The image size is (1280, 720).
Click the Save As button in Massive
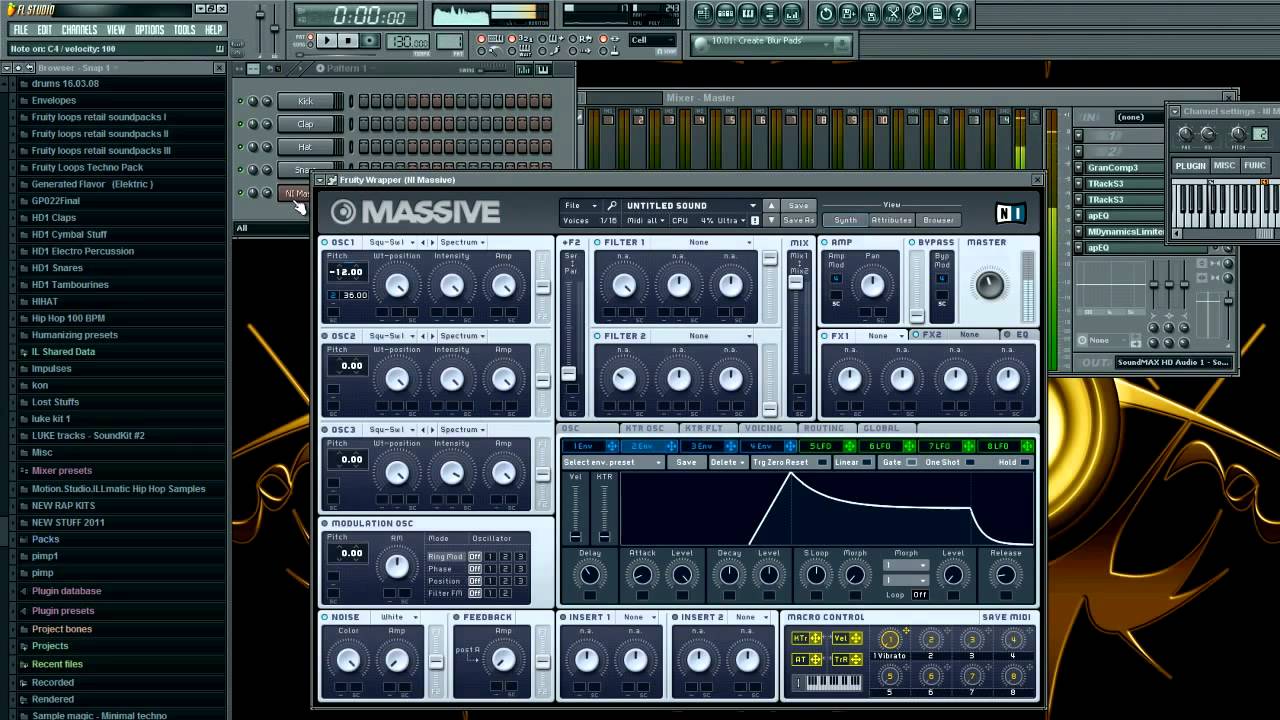pyautogui.click(x=798, y=220)
